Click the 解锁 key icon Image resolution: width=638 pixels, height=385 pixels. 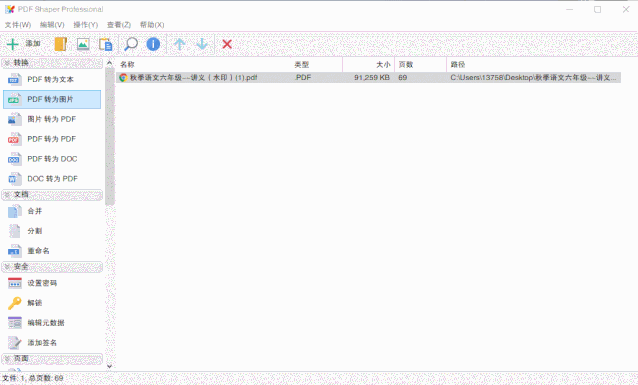(x=14, y=303)
